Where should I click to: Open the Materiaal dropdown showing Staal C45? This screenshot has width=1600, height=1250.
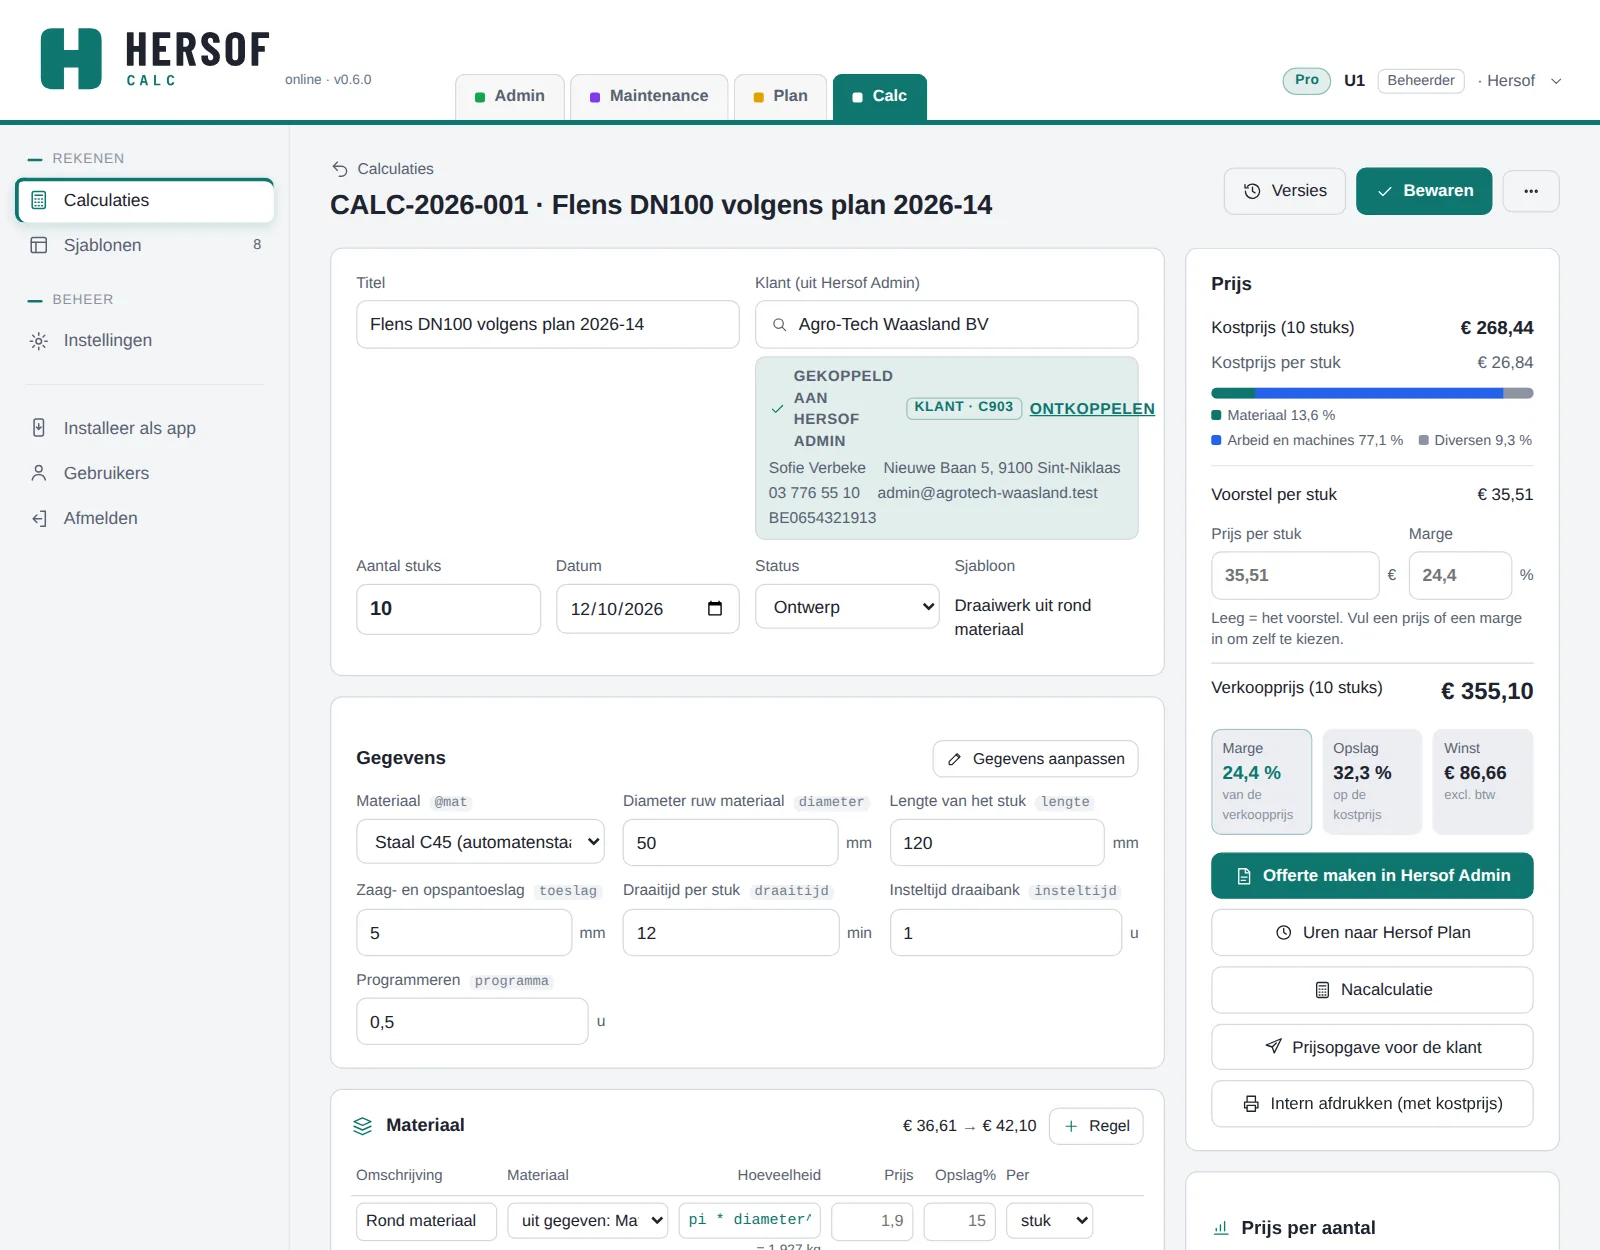click(481, 842)
